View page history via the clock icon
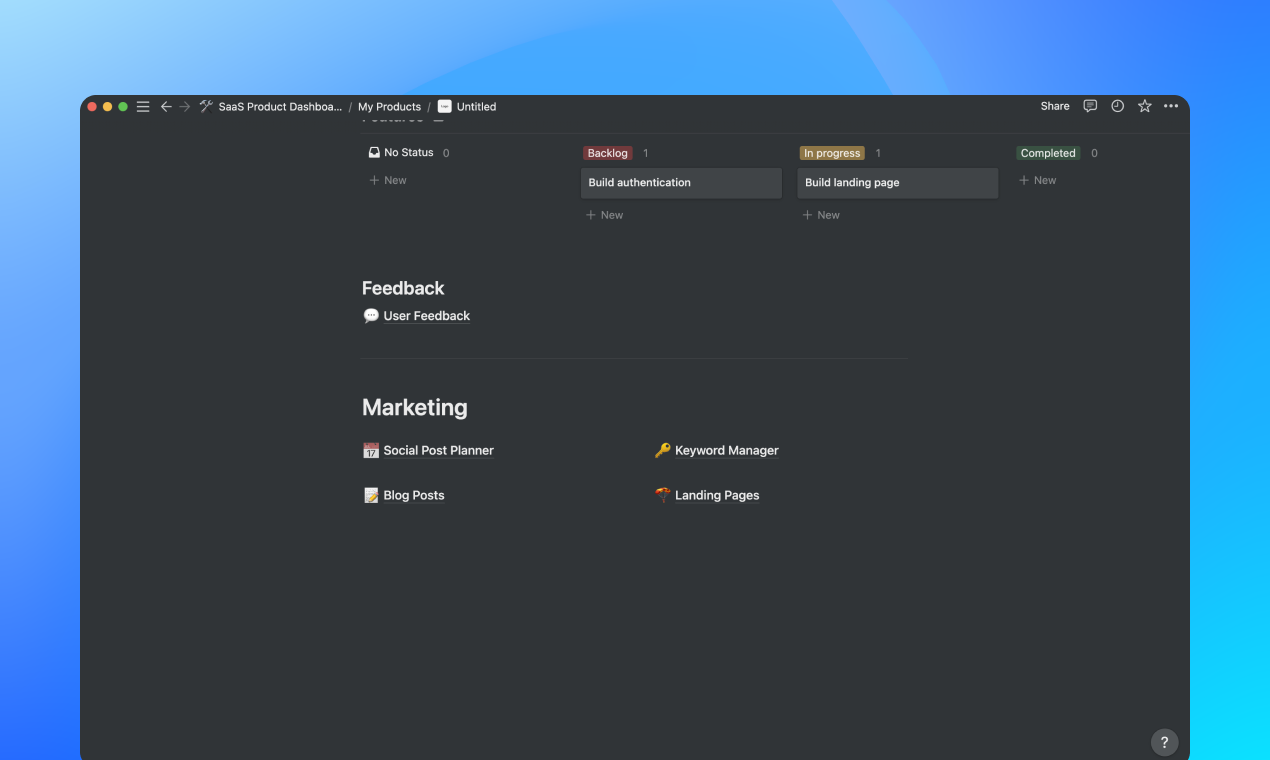 (x=1117, y=106)
